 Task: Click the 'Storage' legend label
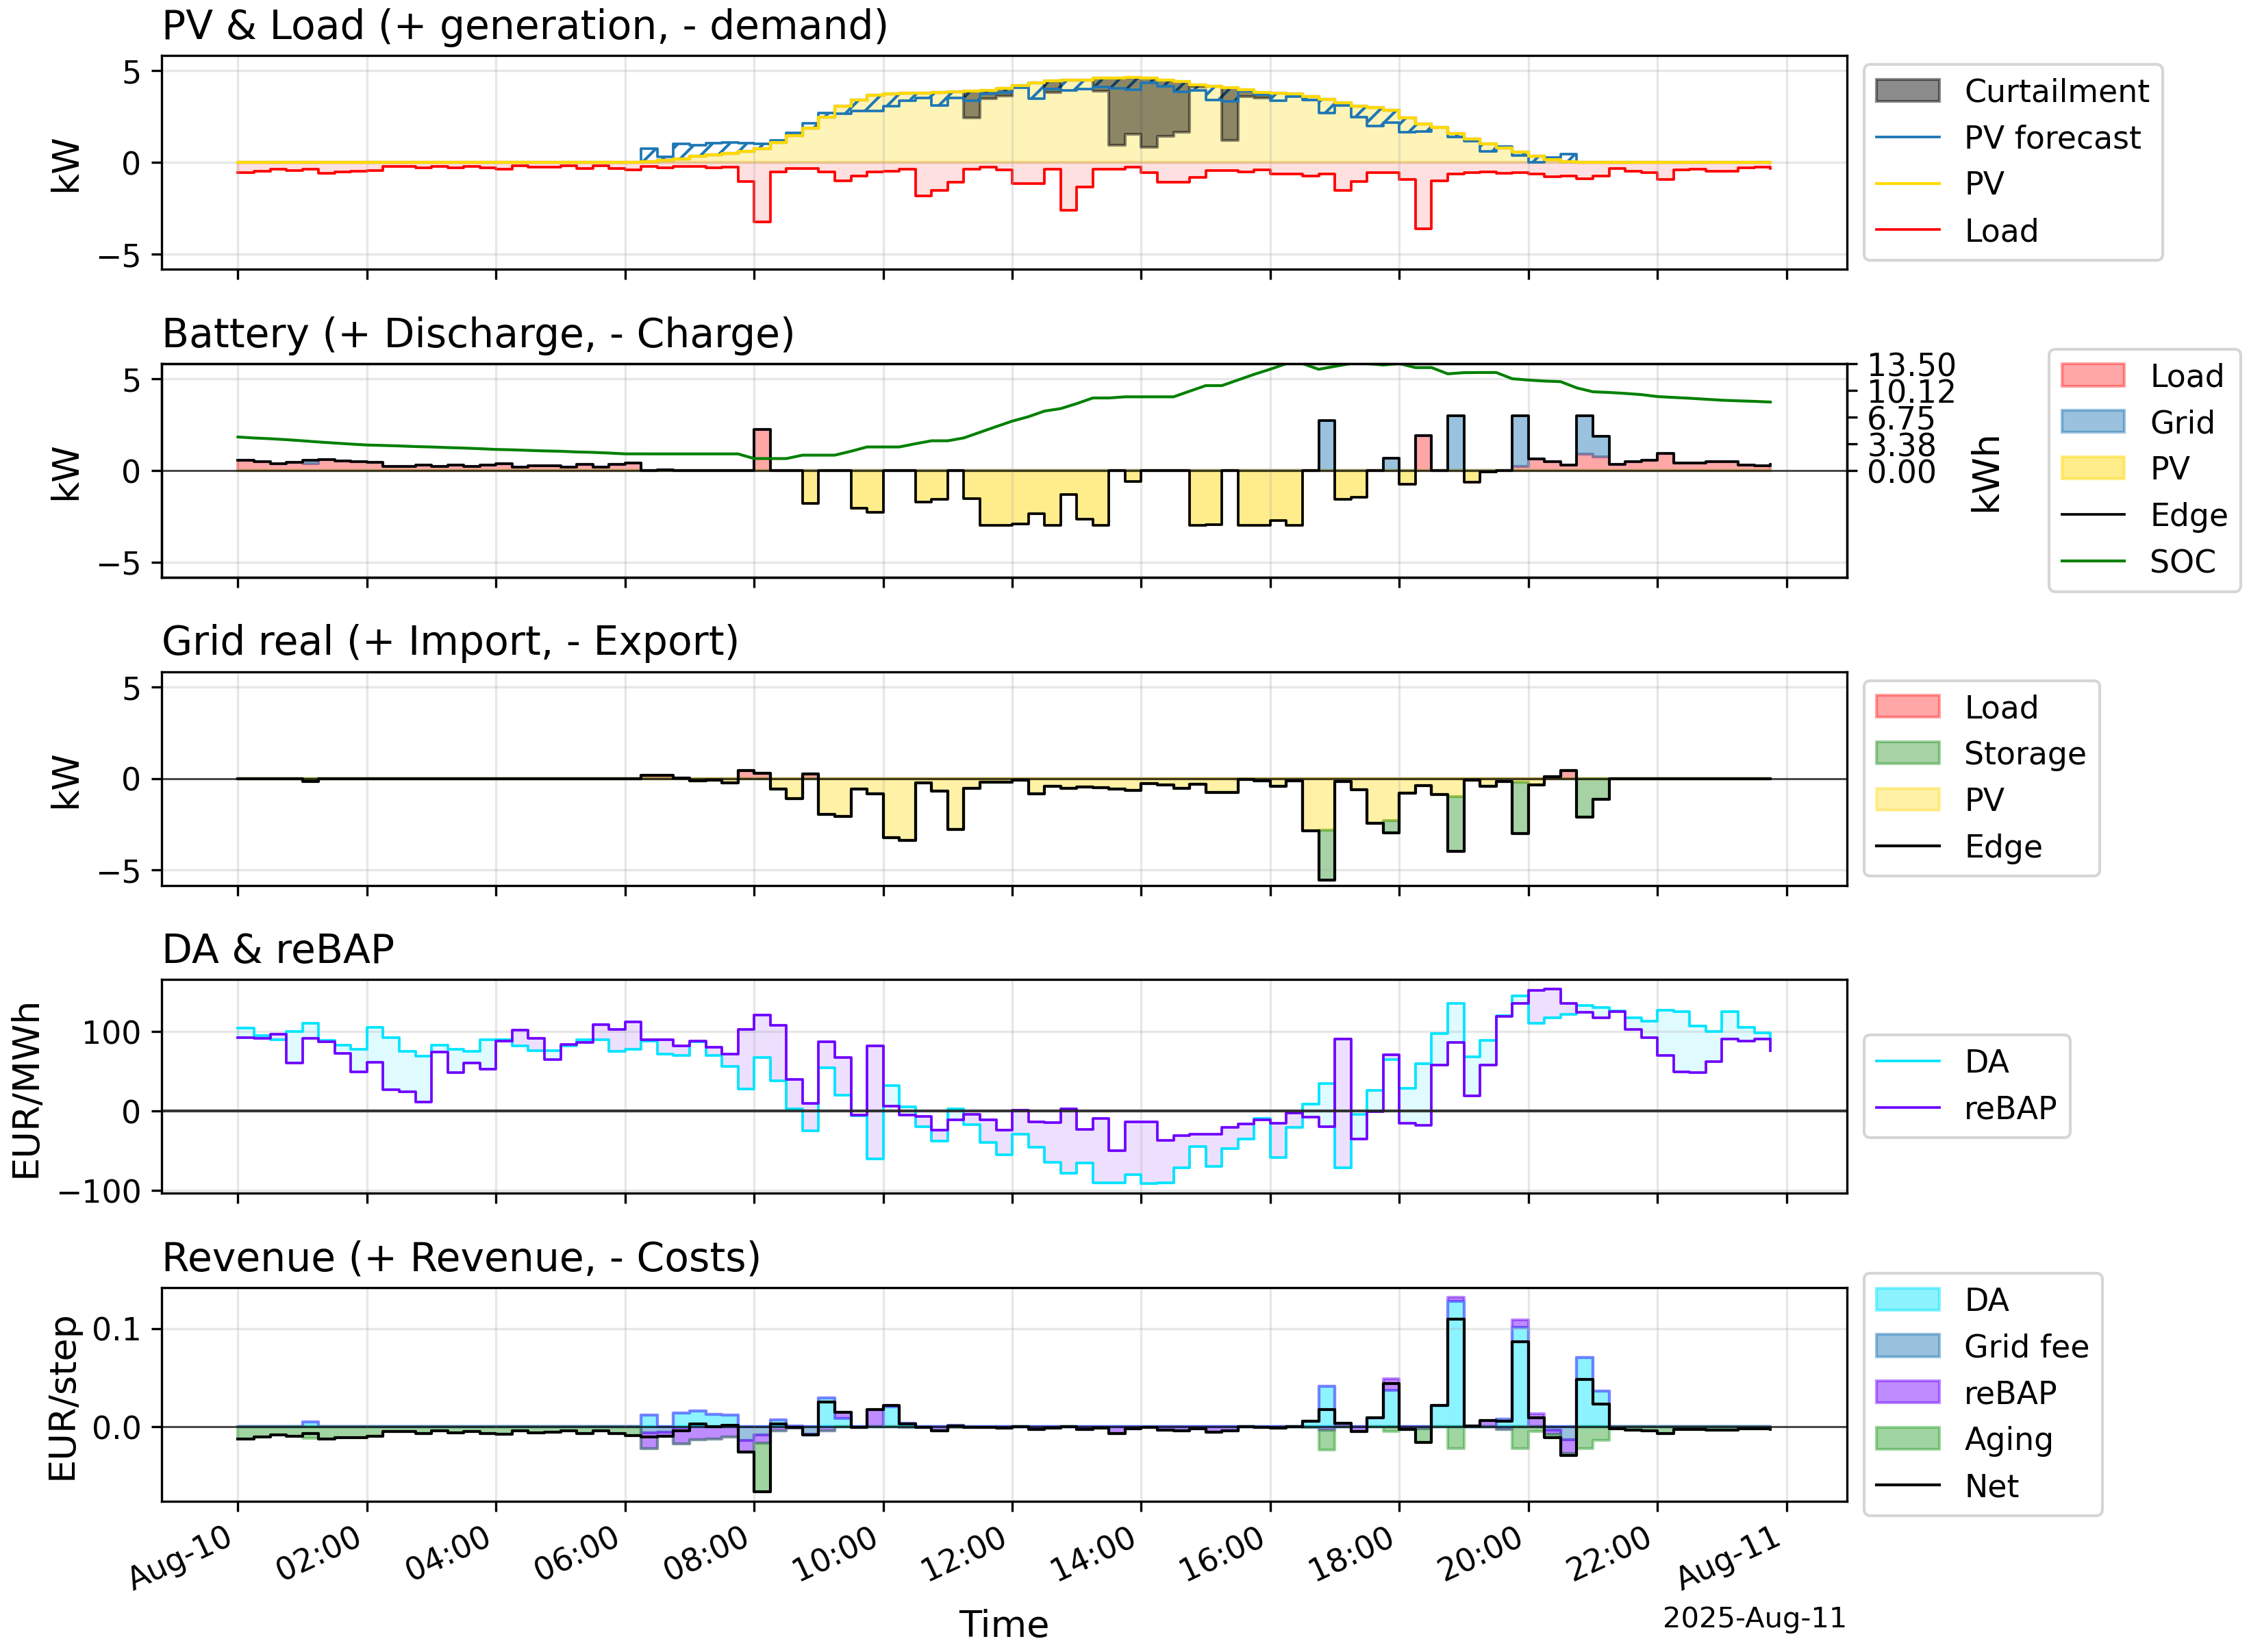[x=2025, y=754]
